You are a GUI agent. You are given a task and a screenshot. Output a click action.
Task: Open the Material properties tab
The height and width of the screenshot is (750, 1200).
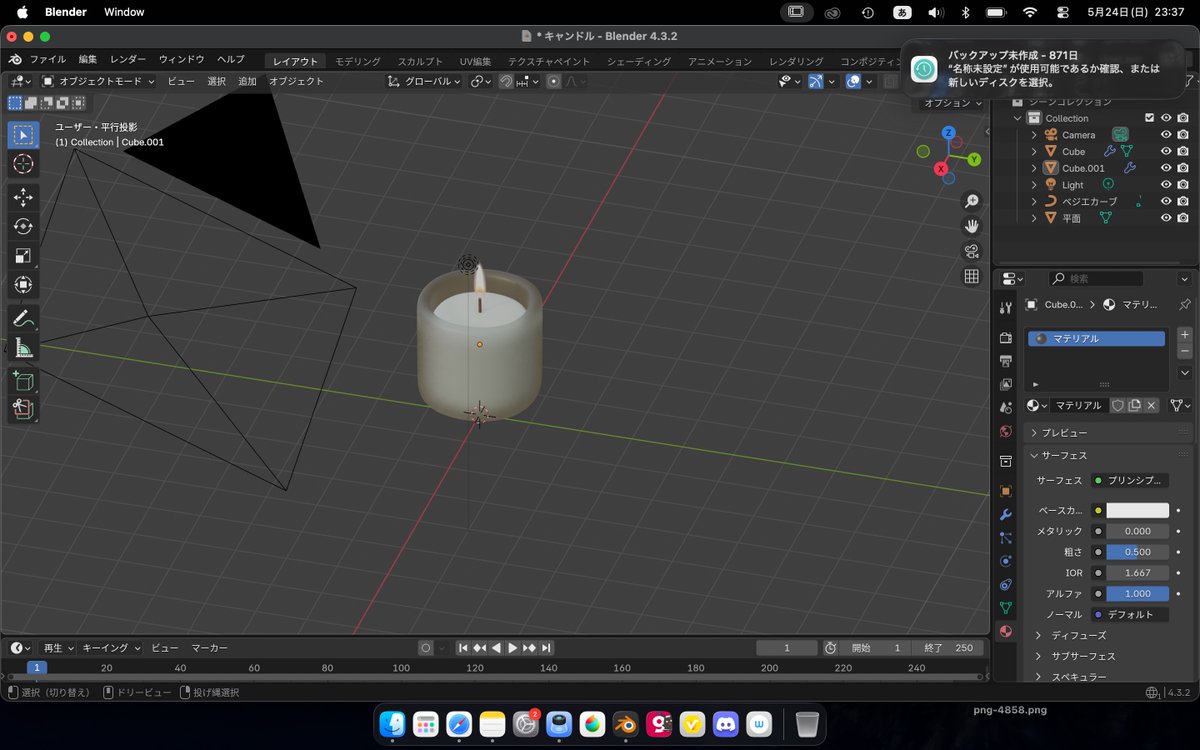click(1006, 631)
